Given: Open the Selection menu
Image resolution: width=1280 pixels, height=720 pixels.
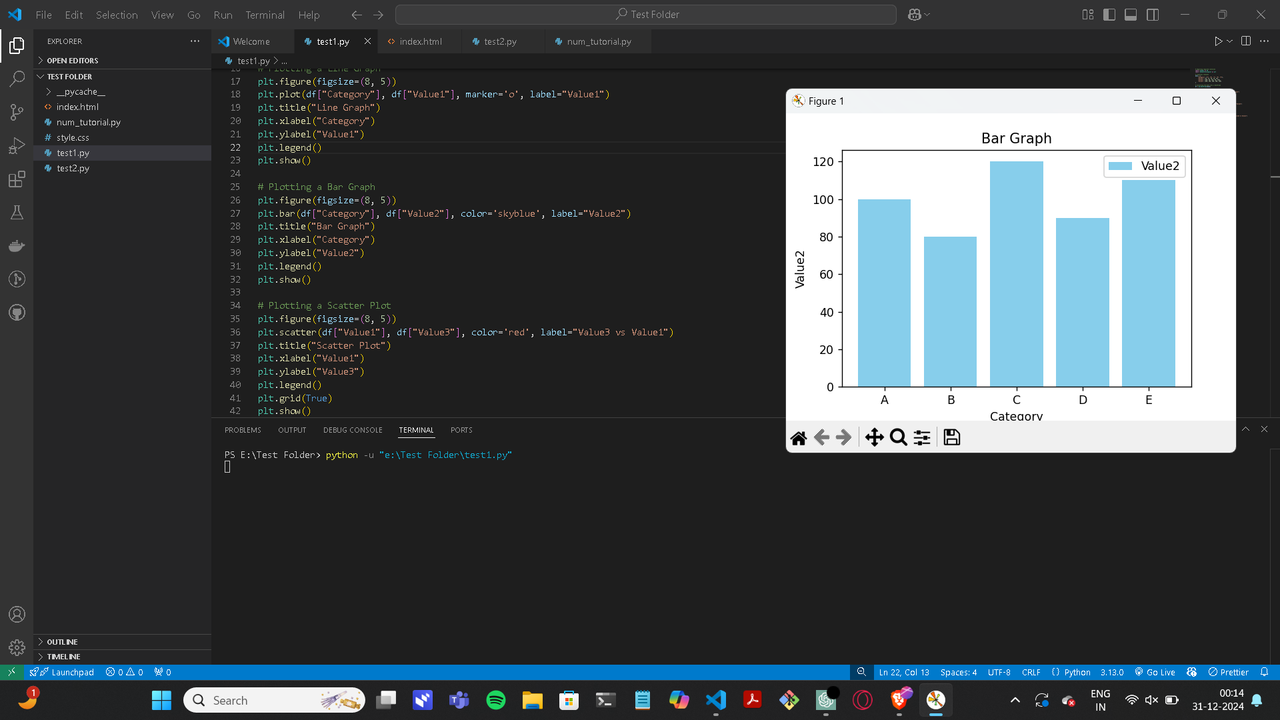Looking at the screenshot, I should click(x=117, y=15).
